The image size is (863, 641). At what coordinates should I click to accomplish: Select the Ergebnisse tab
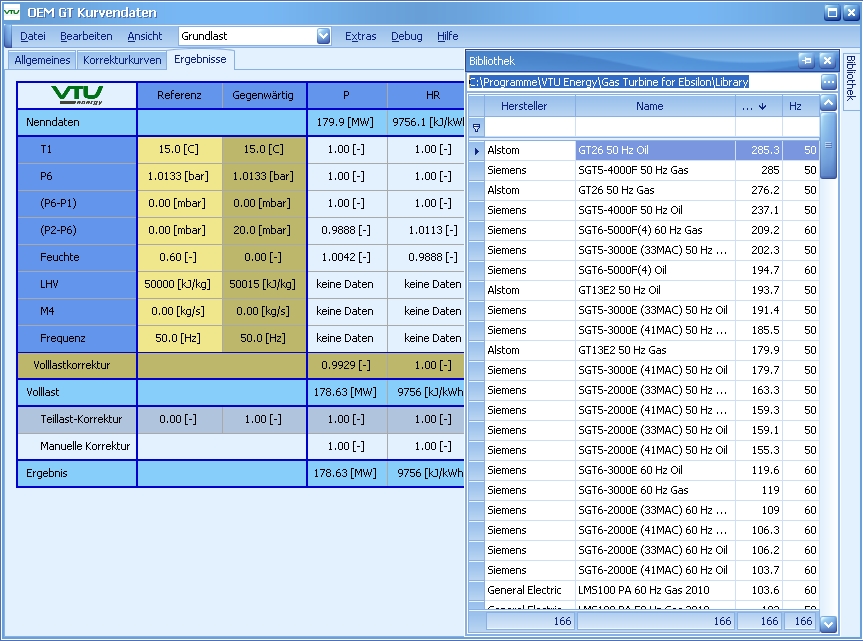(200, 59)
